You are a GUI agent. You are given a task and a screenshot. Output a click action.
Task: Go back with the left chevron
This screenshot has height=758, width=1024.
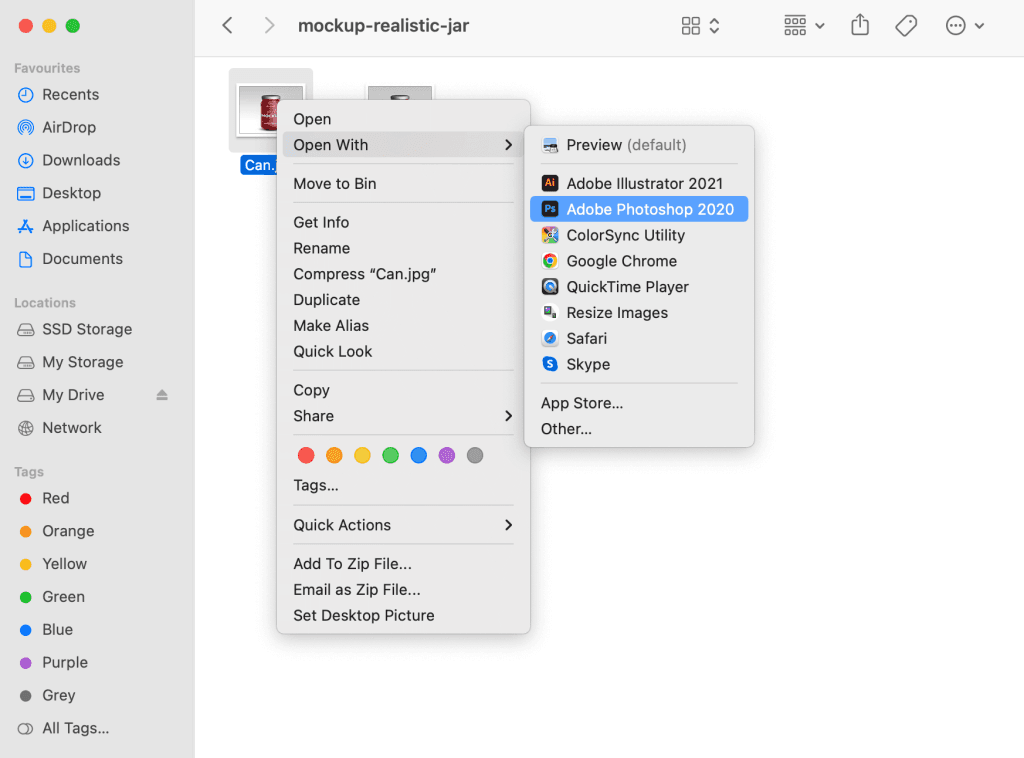coord(227,25)
